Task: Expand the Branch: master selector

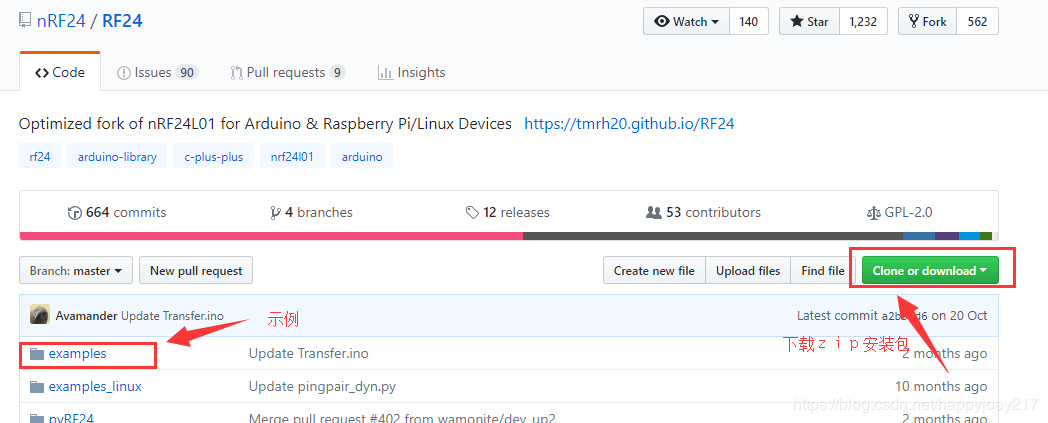Action: click(77, 271)
